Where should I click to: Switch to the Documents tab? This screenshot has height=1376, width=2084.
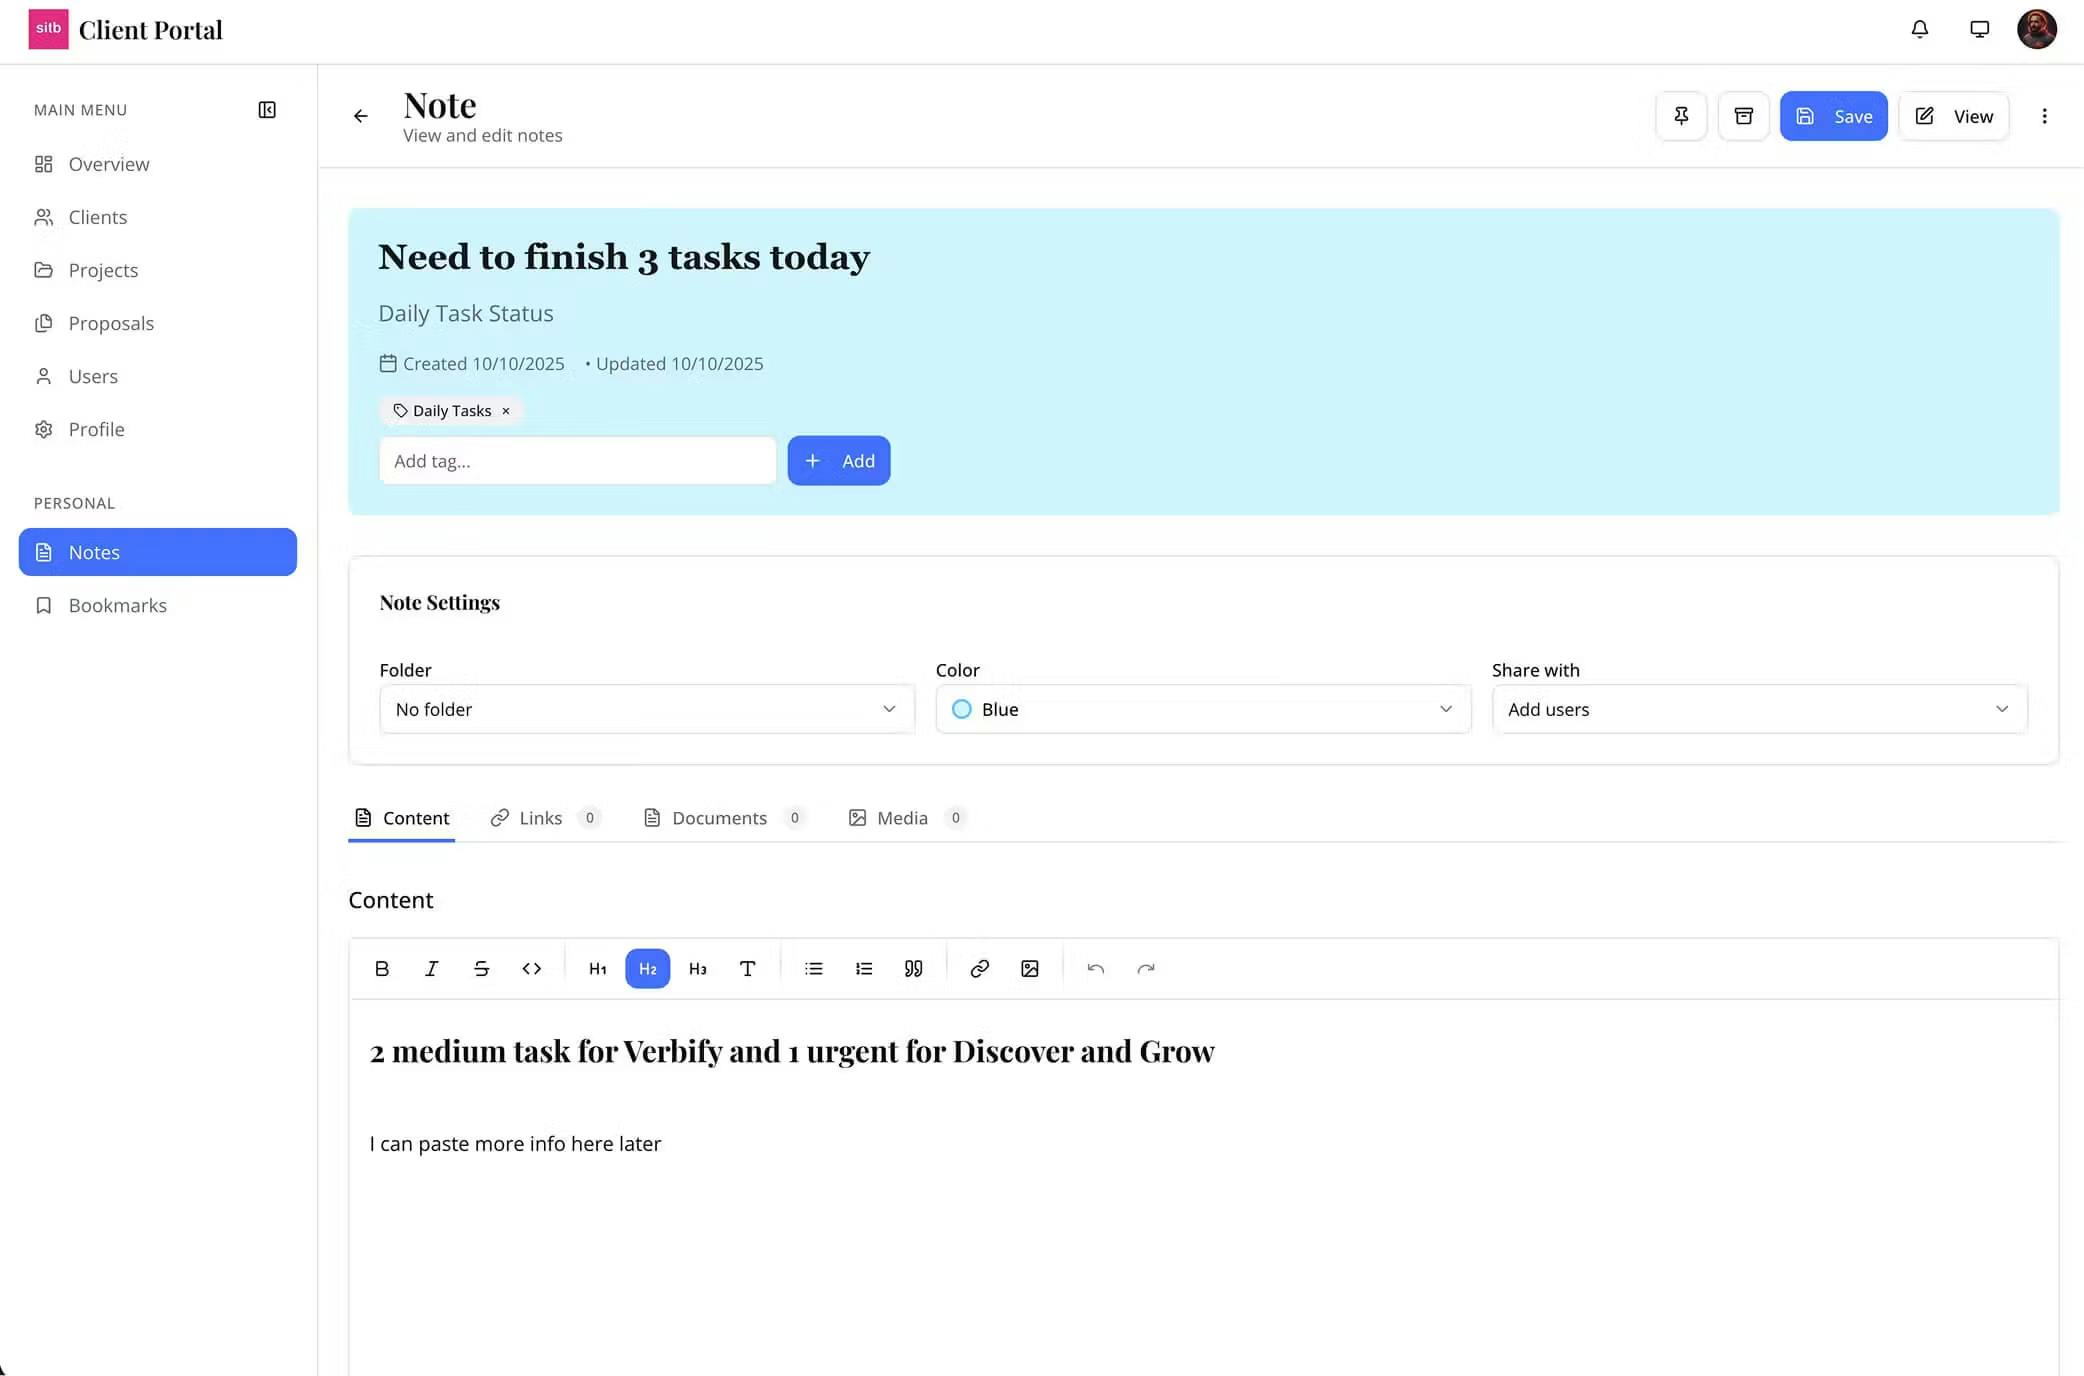coord(719,817)
